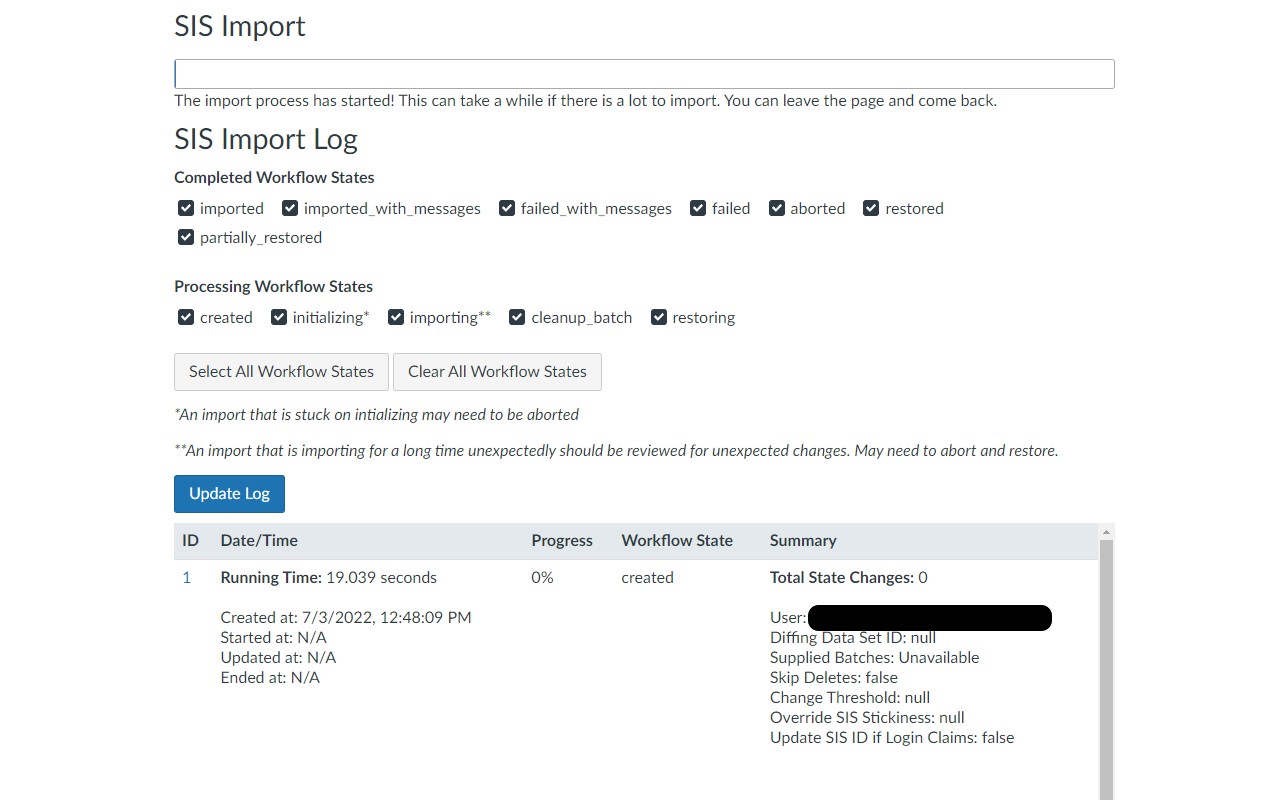
Task: Click inside the search input field
Action: 644,73
